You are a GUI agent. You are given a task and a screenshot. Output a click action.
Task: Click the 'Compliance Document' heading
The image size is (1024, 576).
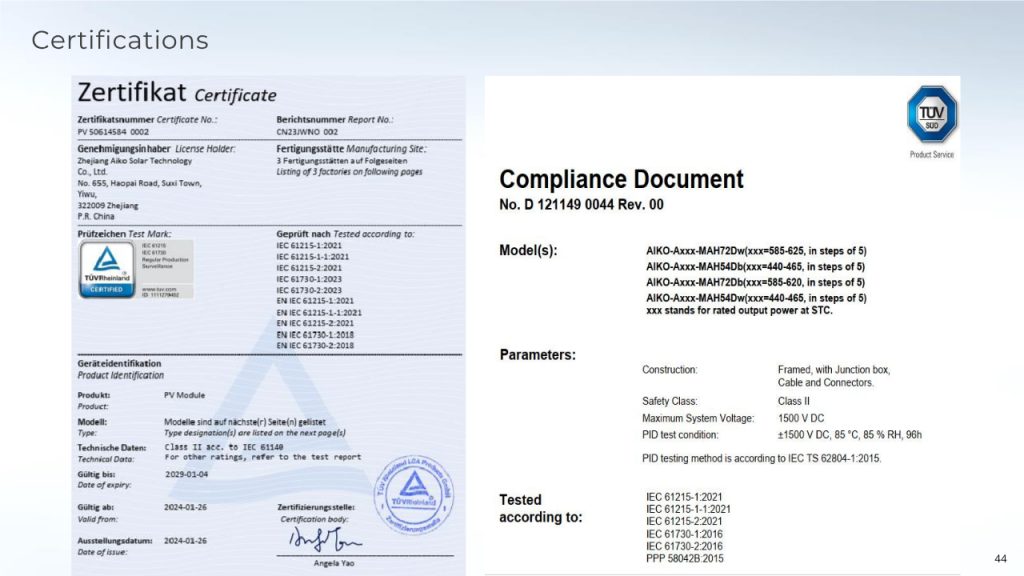(x=621, y=179)
